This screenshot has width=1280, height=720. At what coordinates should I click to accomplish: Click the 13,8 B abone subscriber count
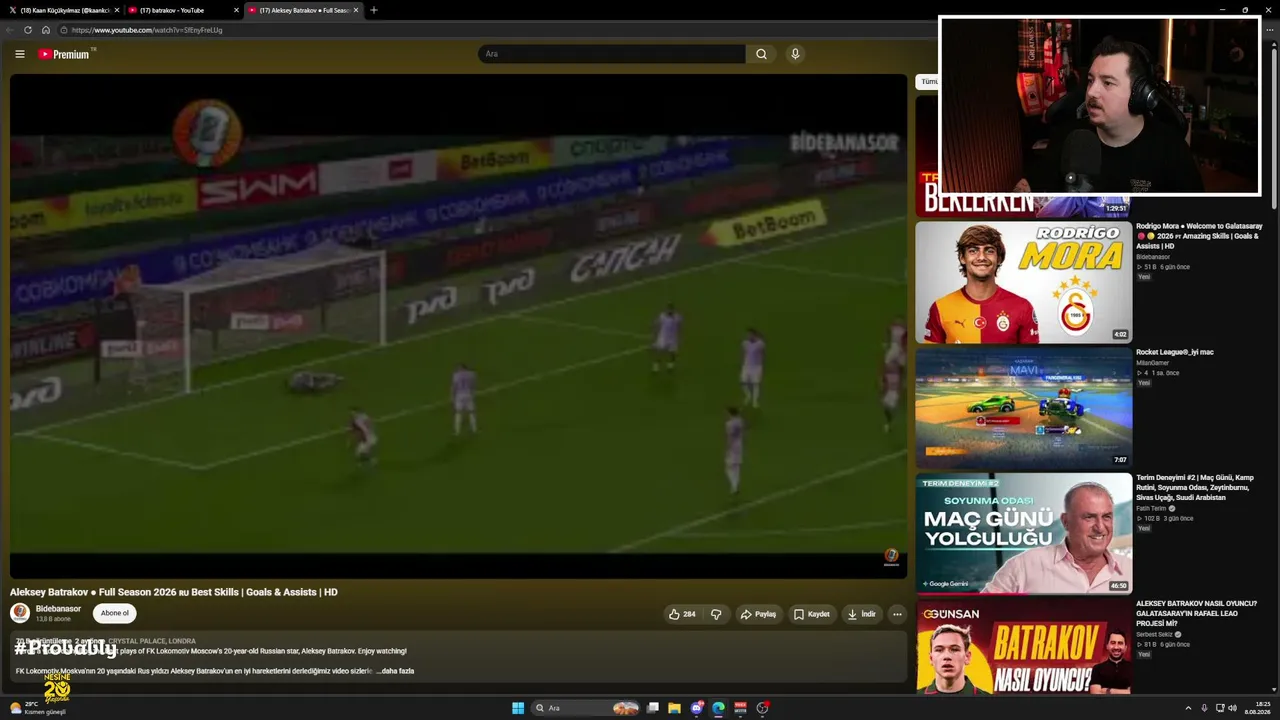click(x=53, y=619)
